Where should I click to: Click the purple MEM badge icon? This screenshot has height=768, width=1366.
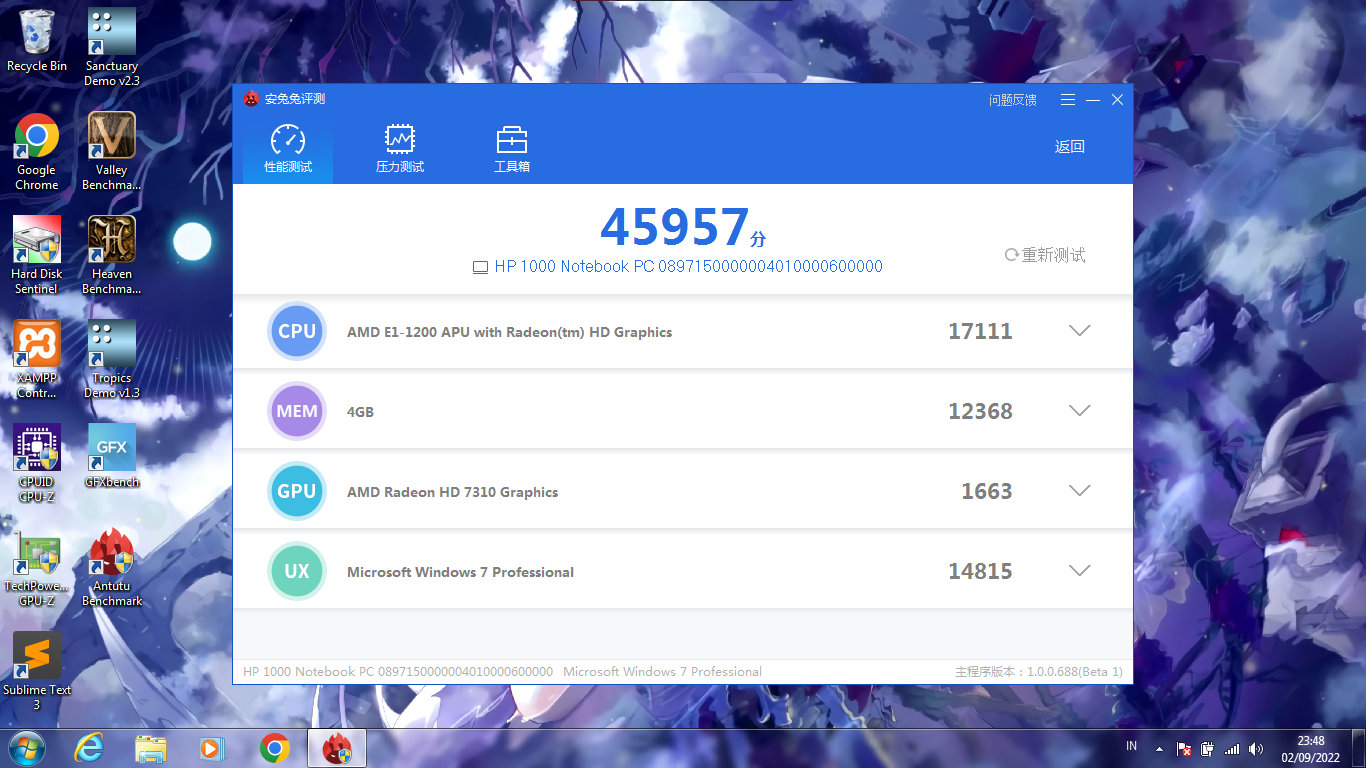click(297, 411)
